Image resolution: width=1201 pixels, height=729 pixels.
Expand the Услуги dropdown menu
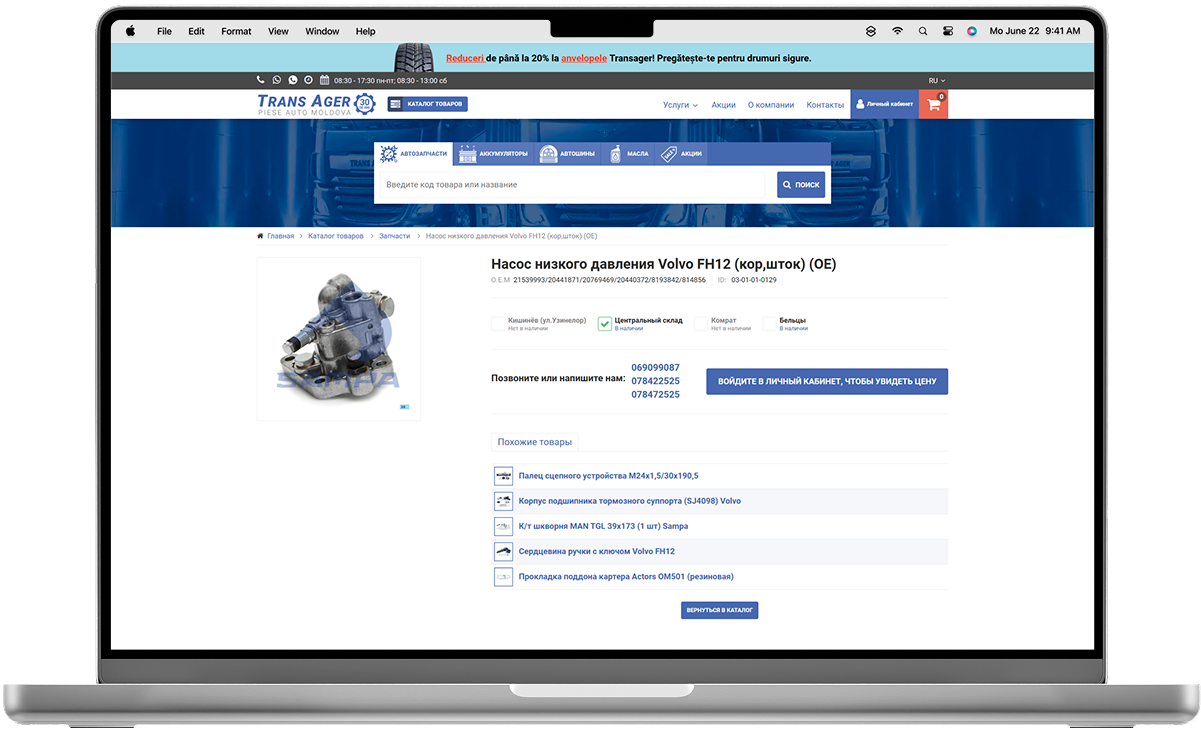tap(680, 104)
